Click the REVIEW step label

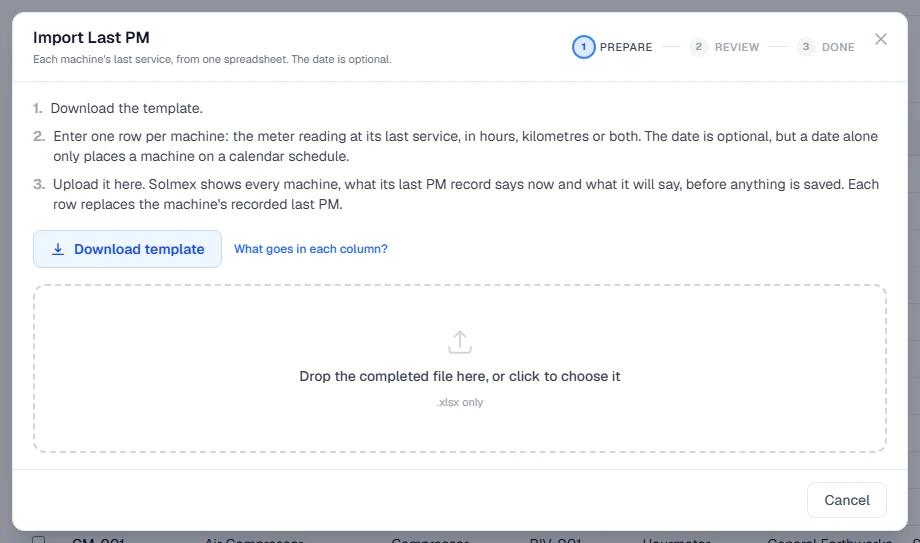coord(736,47)
